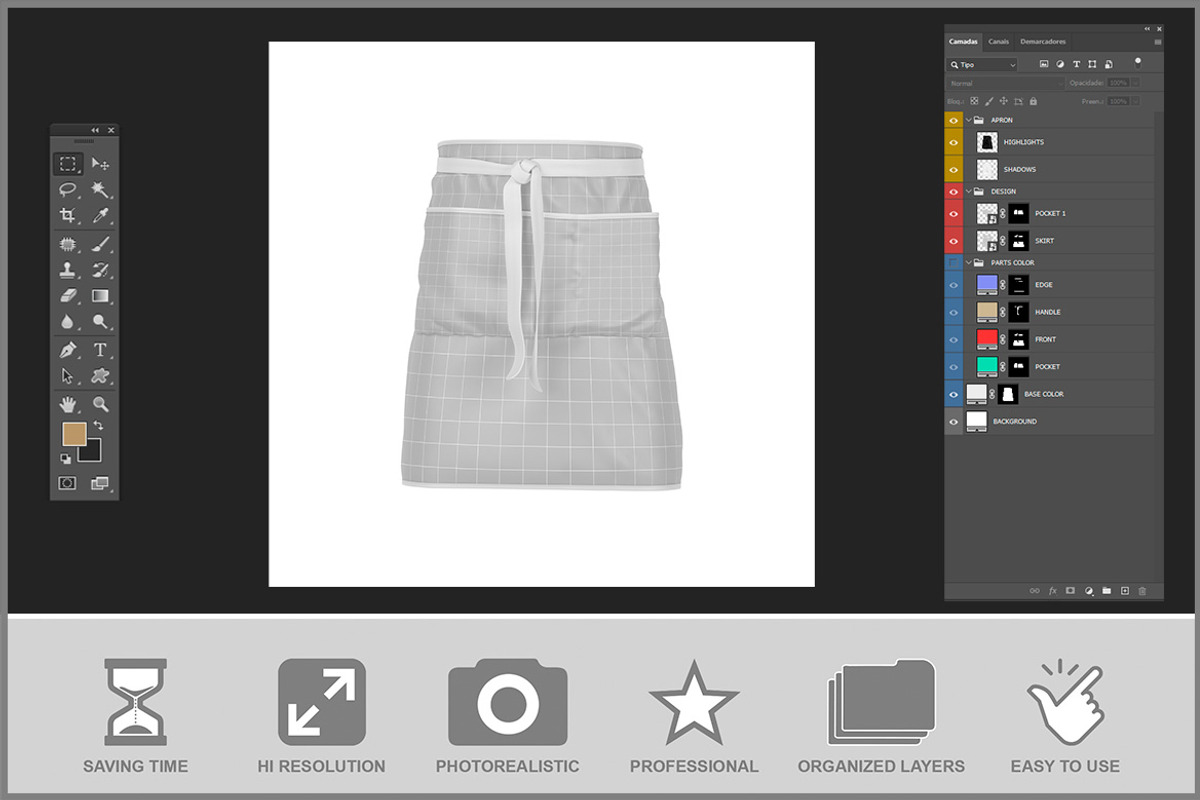The height and width of the screenshot is (800, 1200).
Task: Select the Horizontal Type tool
Action: 100,350
